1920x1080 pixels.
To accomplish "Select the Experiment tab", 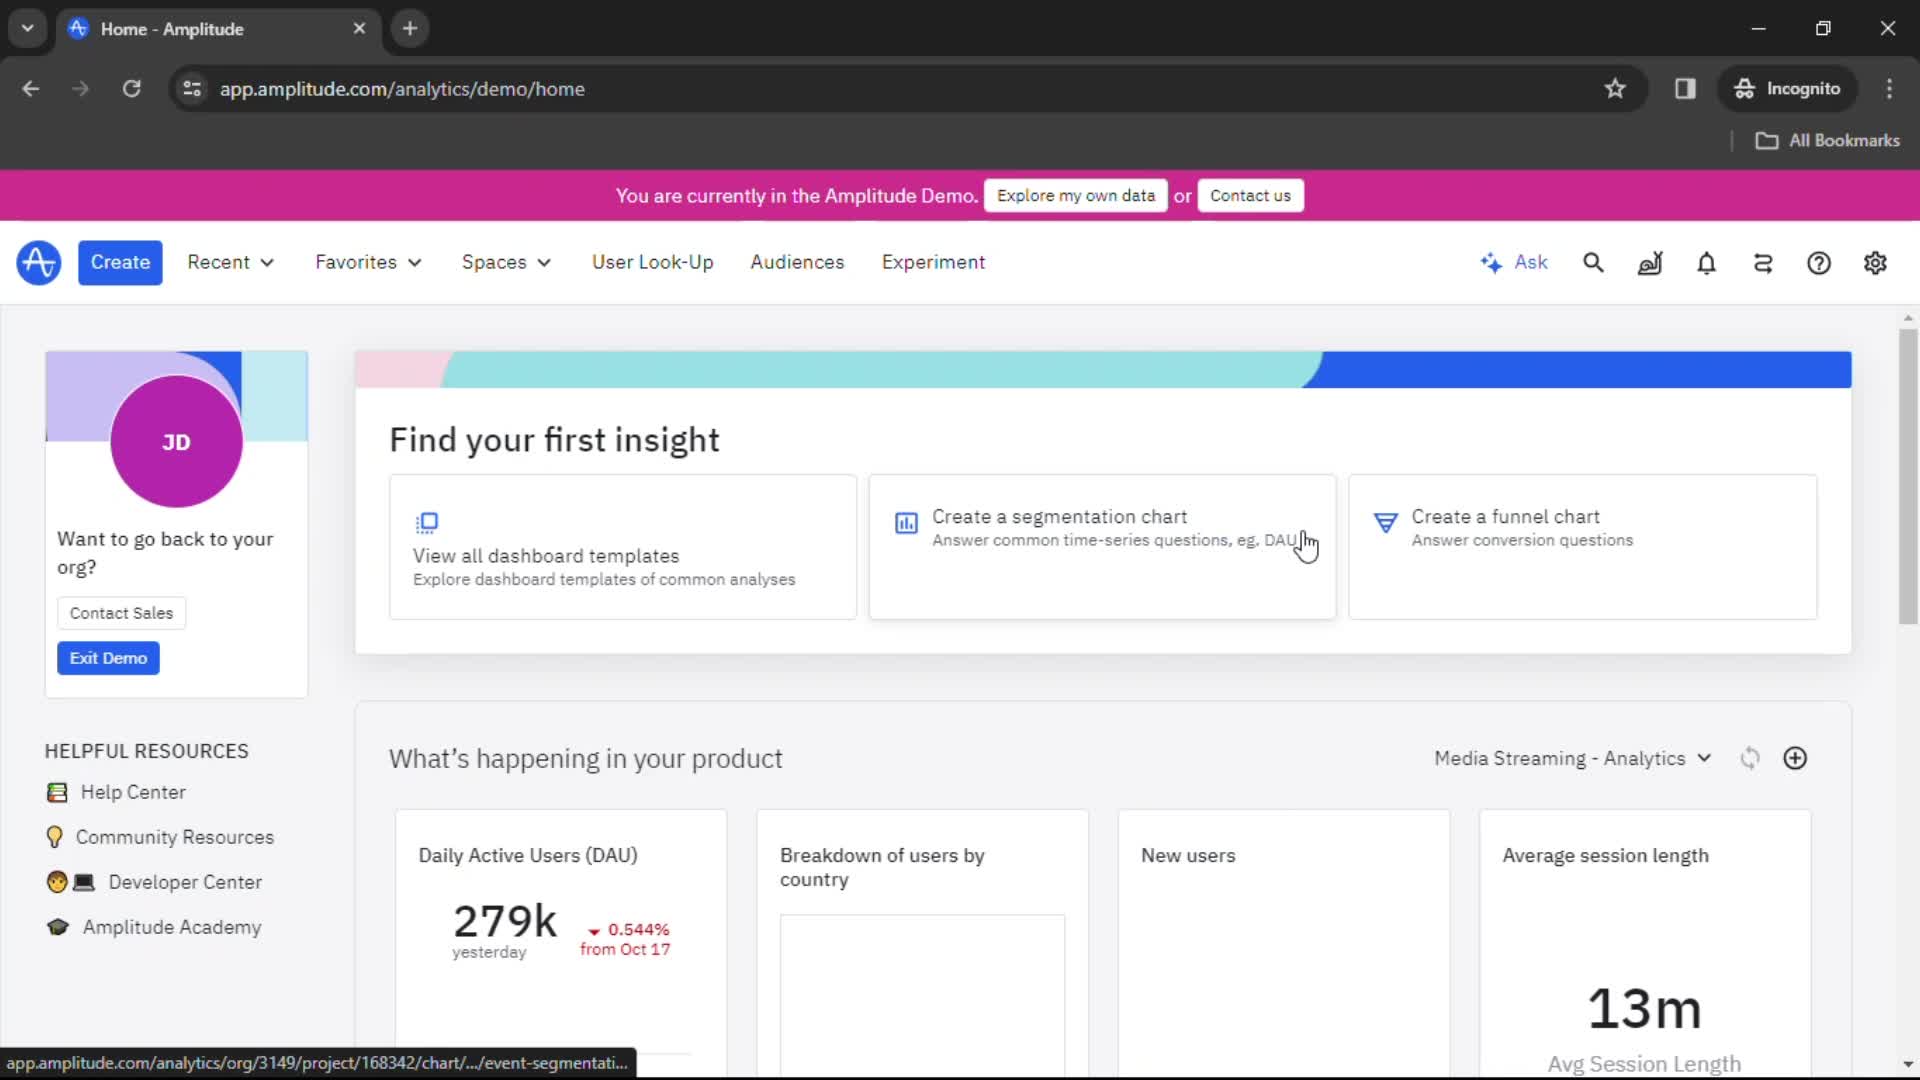I will click(932, 261).
